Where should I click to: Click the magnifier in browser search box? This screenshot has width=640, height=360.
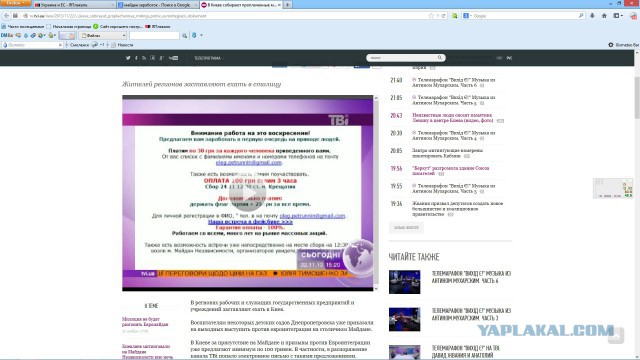tap(581, 16)
